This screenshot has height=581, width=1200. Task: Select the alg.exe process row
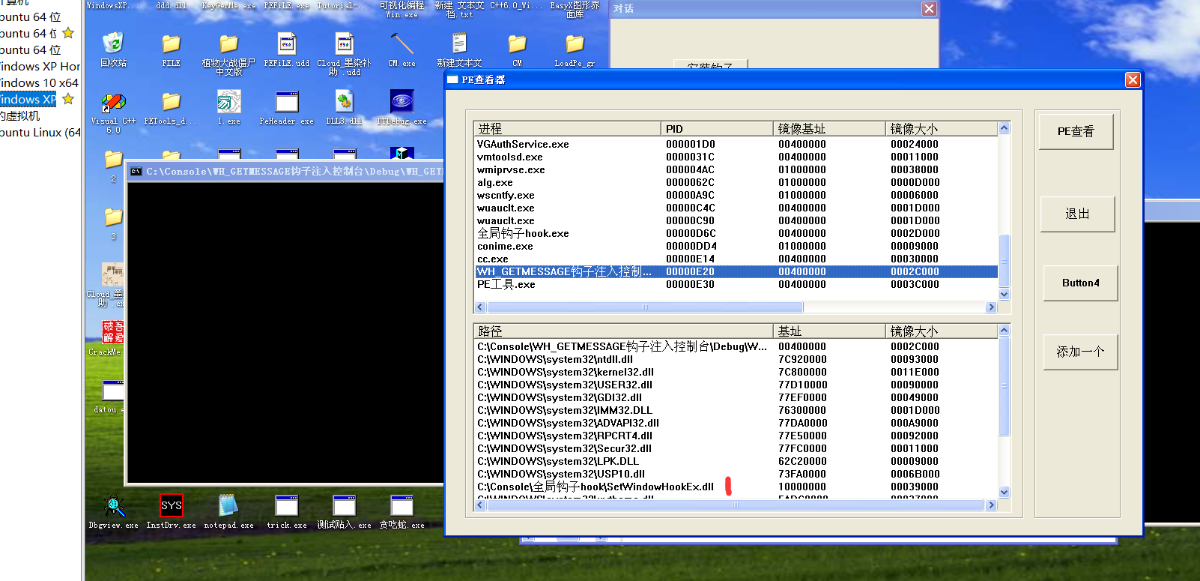[x=736, y=183]
